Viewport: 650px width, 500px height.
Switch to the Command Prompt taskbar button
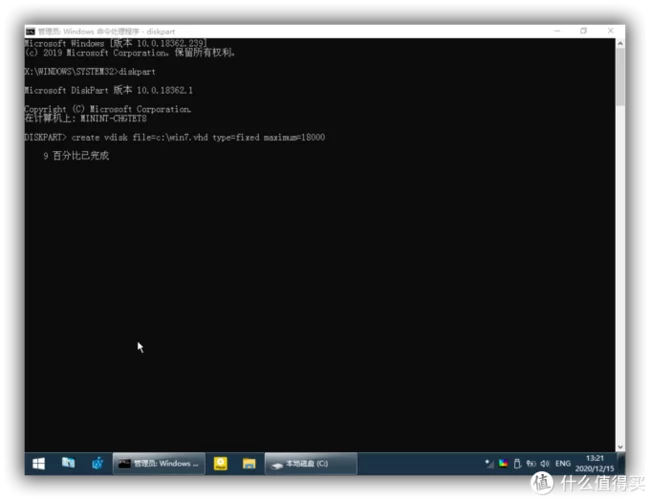(x=158, y=464)
